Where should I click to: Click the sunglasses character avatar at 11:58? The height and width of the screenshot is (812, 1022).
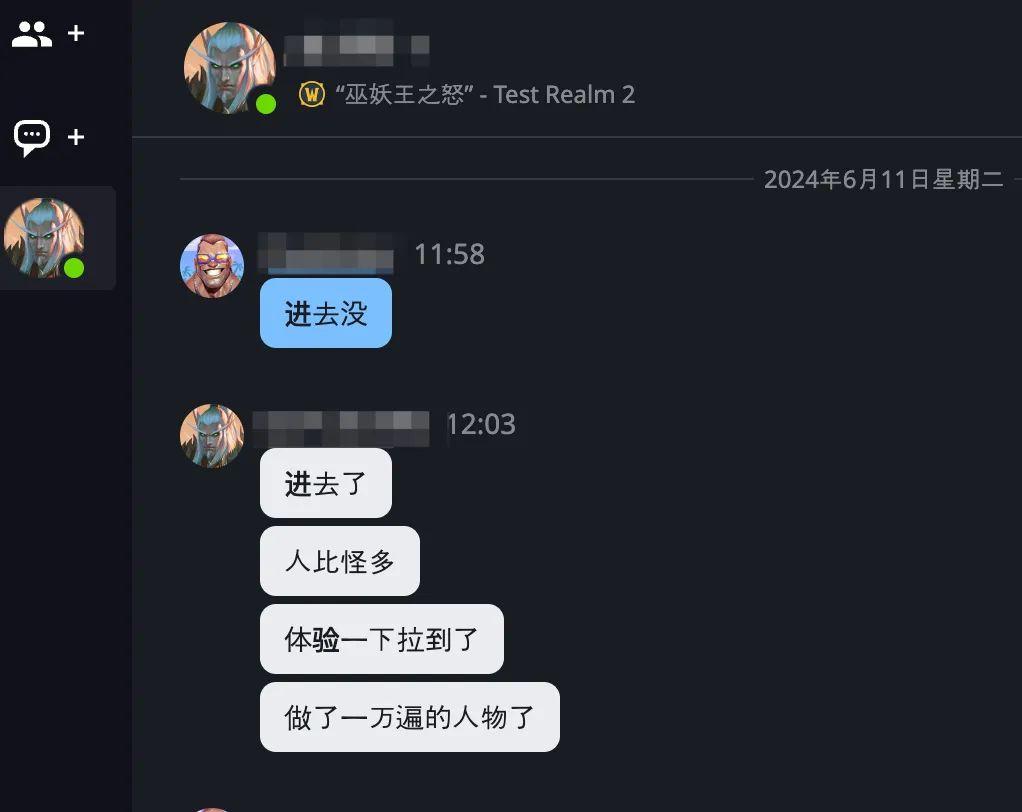click(212, 266)
